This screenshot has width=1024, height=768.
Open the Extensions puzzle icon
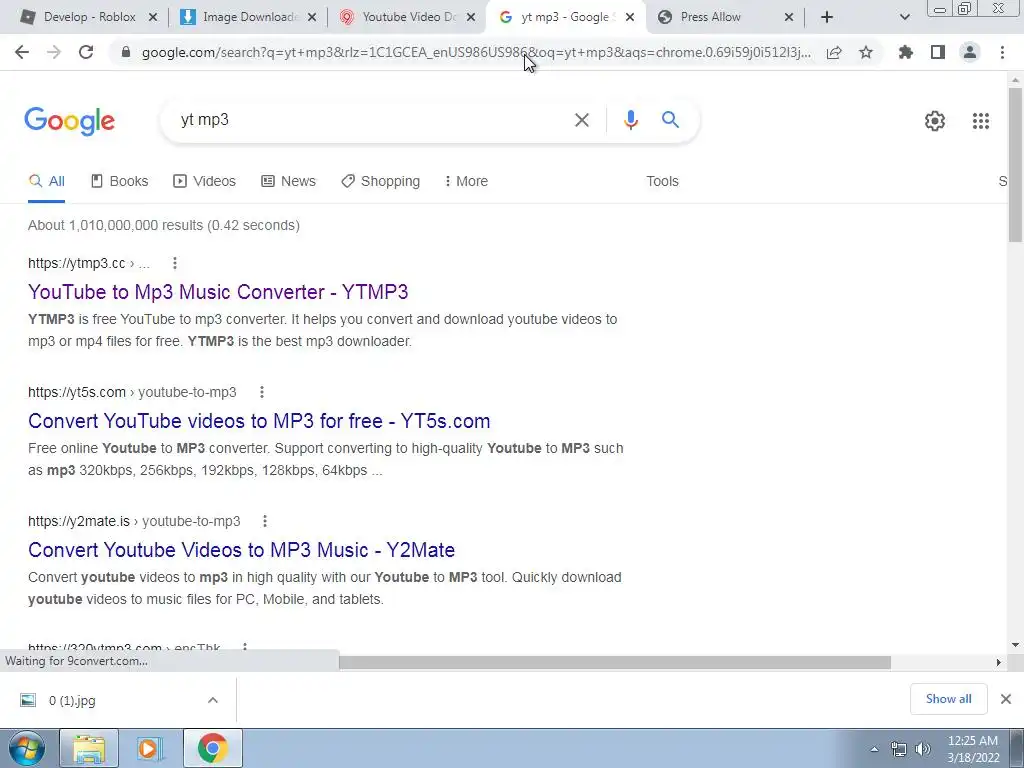pyautogui.click(x=906, y=52)
